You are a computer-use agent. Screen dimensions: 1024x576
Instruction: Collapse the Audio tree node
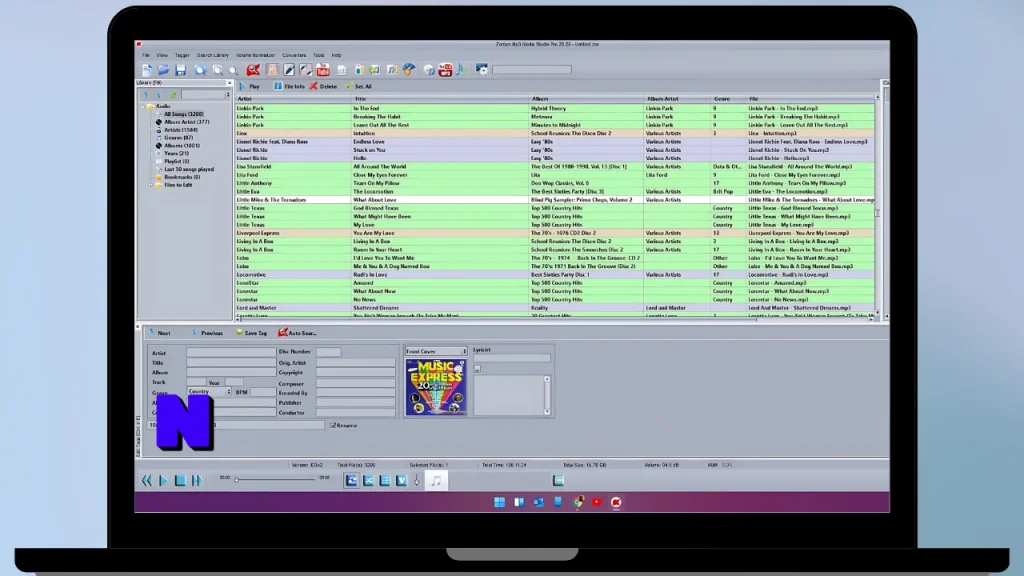[x=144, y=106]
